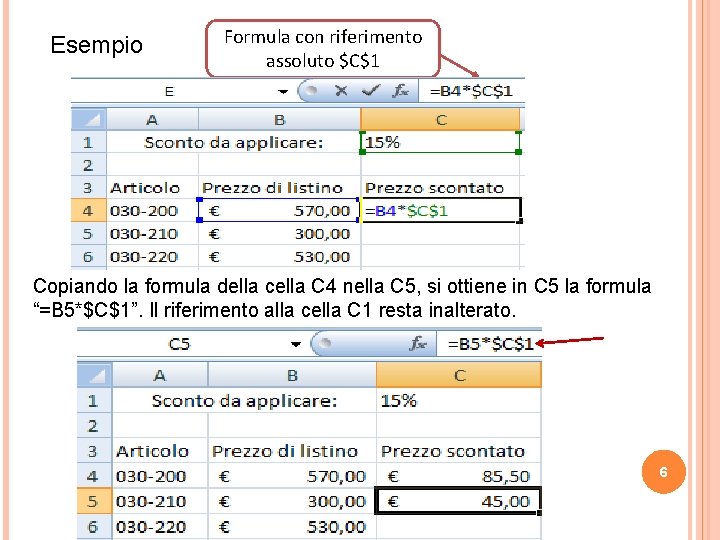This screenshot has height=540, width=720.
Task: Select column B header in the sheet being edited
Action: click(280, 120)
